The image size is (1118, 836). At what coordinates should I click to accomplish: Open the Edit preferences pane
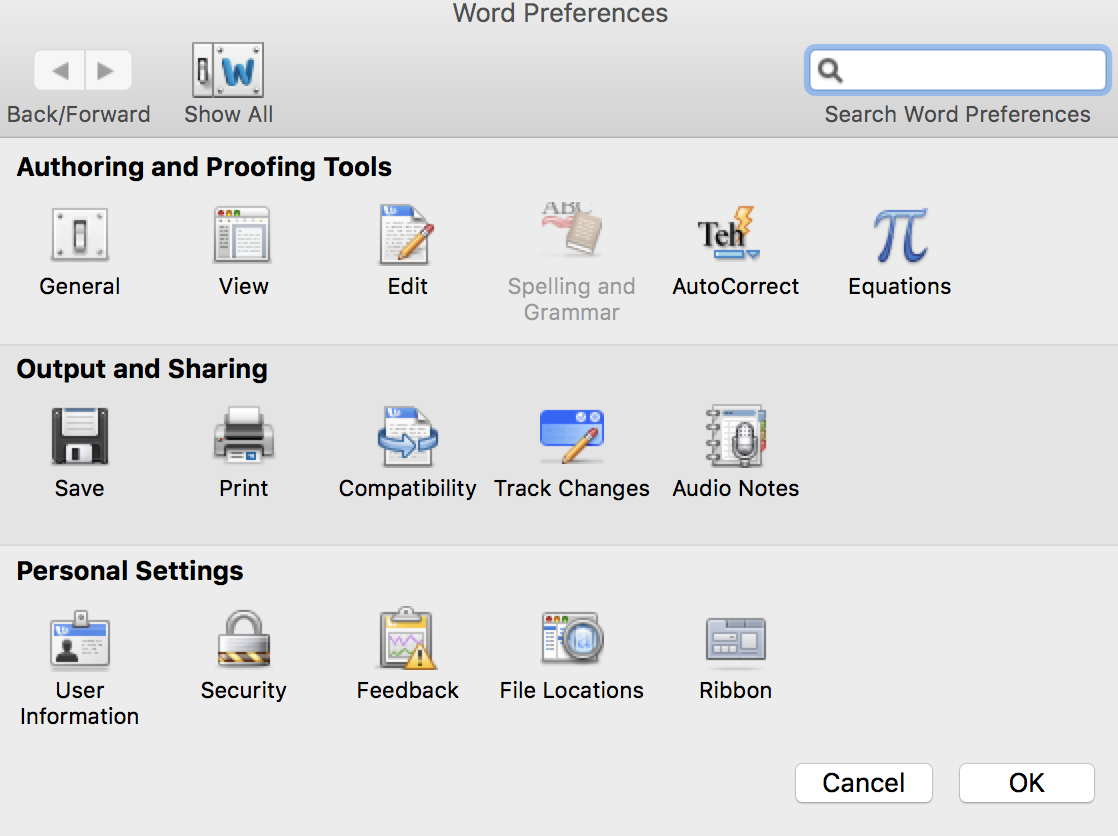(x=407, y=236)
